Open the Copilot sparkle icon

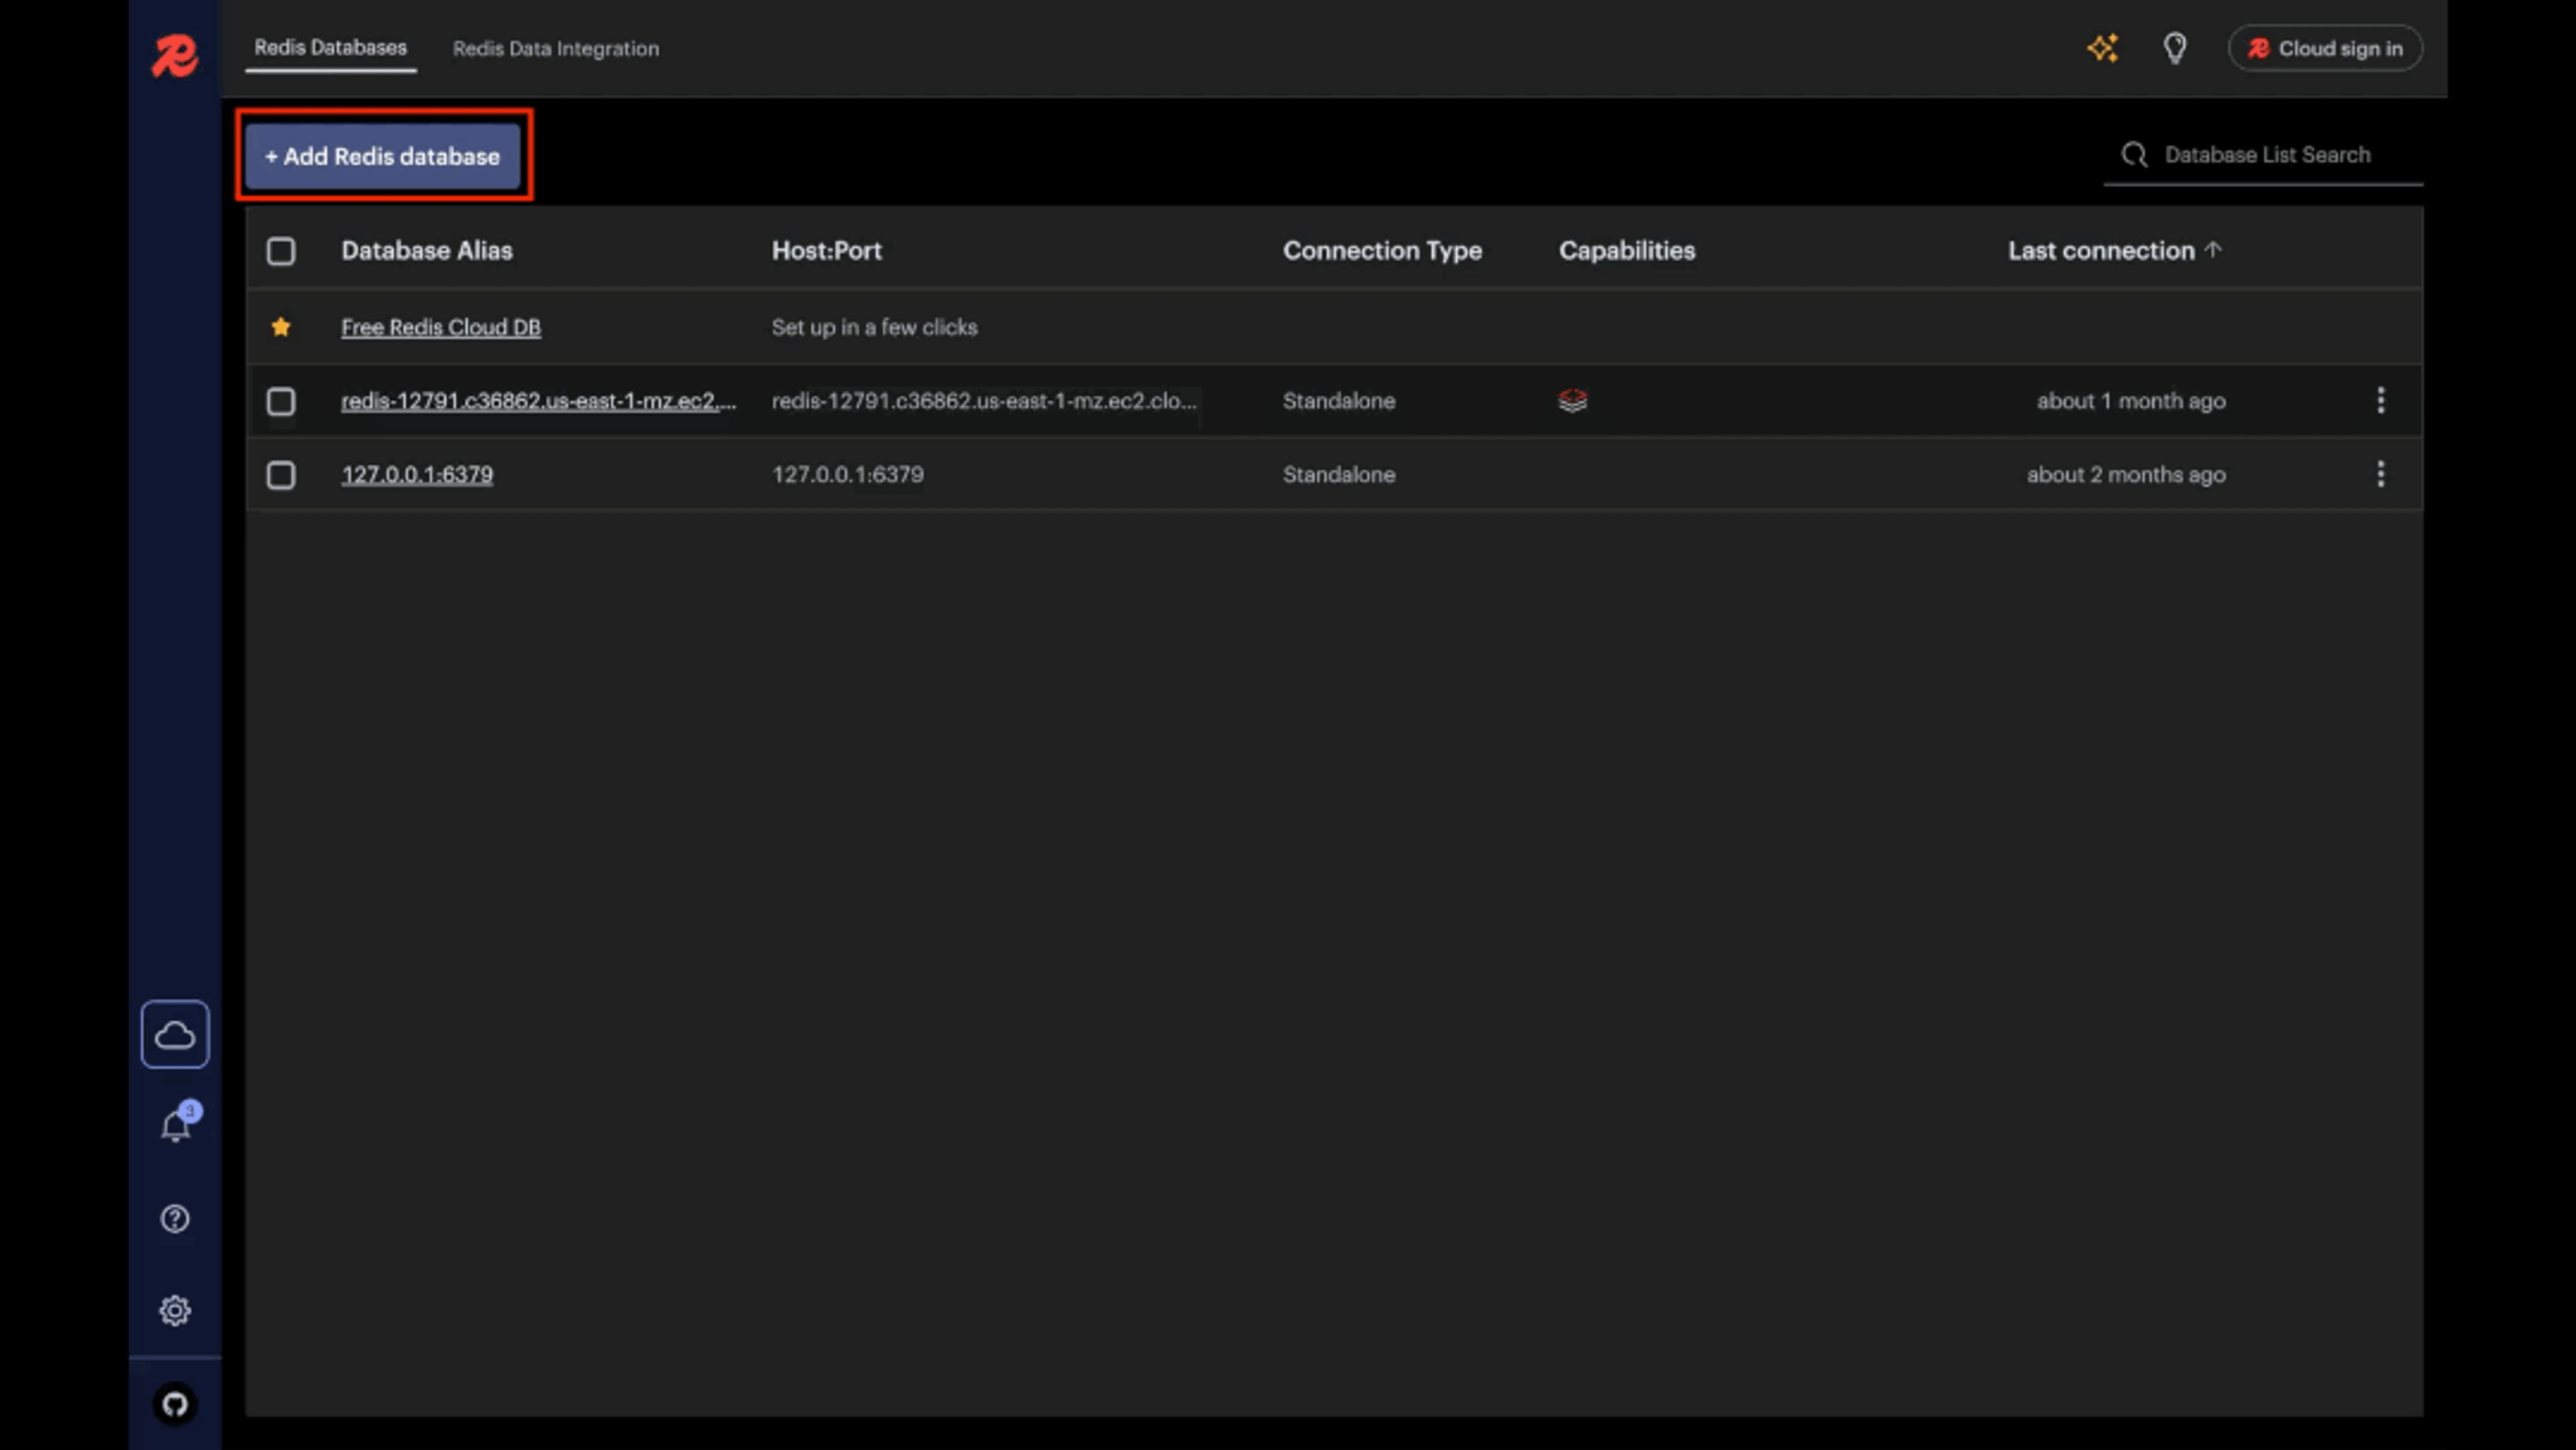(2102, 48)
